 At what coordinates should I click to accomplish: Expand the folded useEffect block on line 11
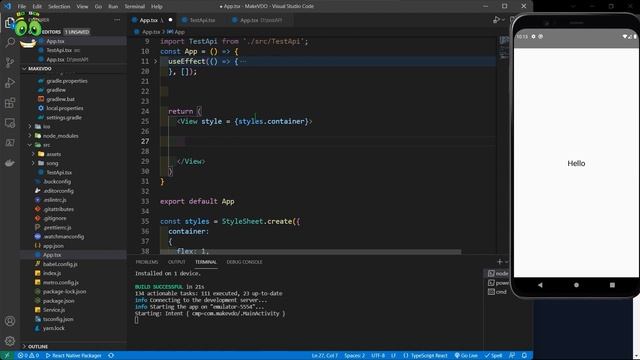tap(156, 62)
